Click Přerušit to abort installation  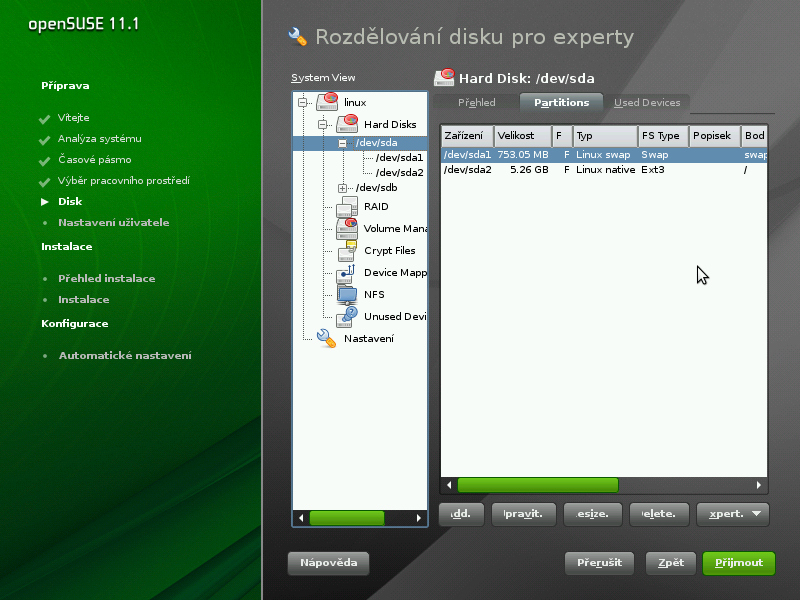coord(599,563)
